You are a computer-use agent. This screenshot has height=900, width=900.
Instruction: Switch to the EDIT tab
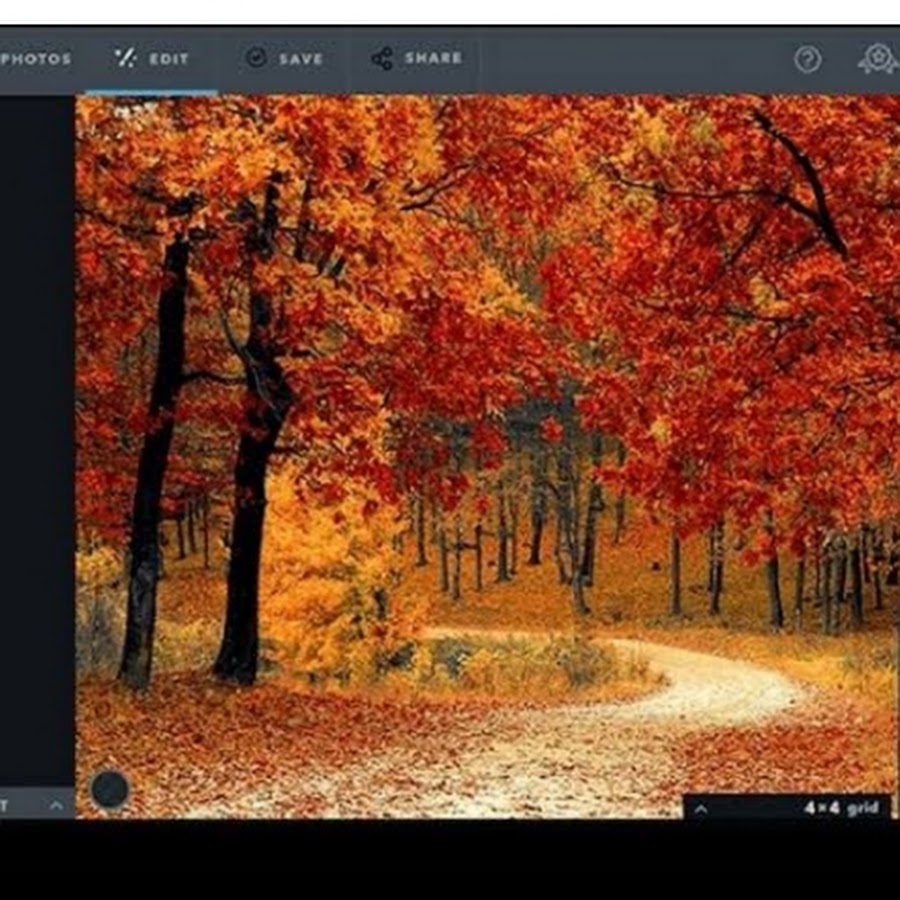click(152, 59)
